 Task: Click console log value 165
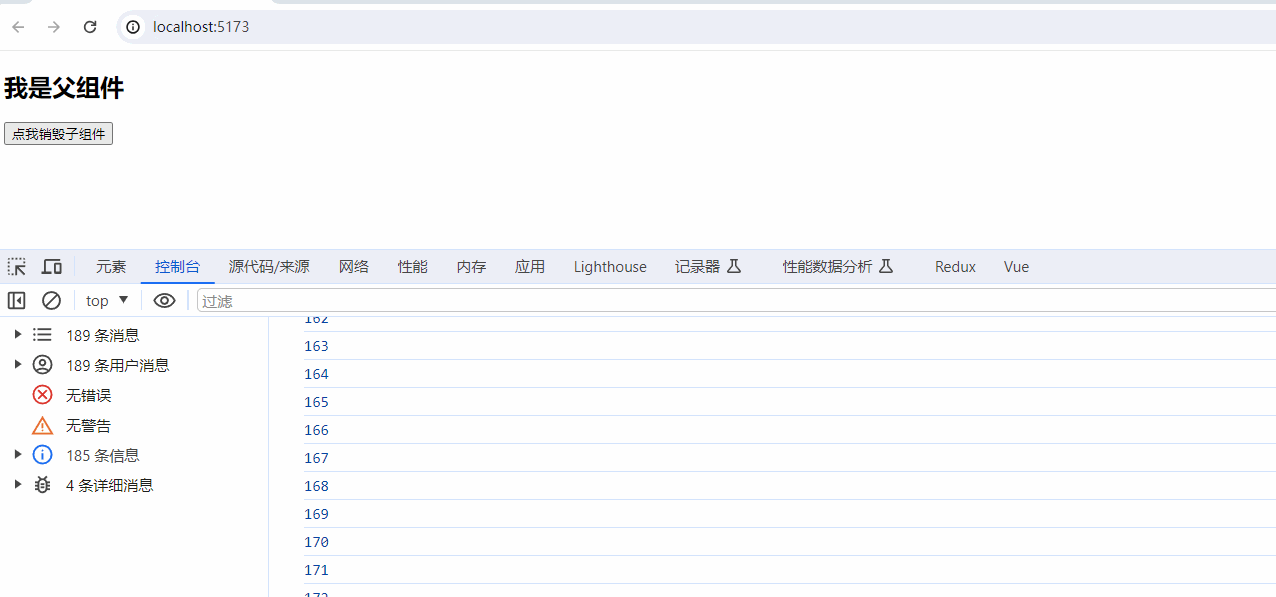316,402
